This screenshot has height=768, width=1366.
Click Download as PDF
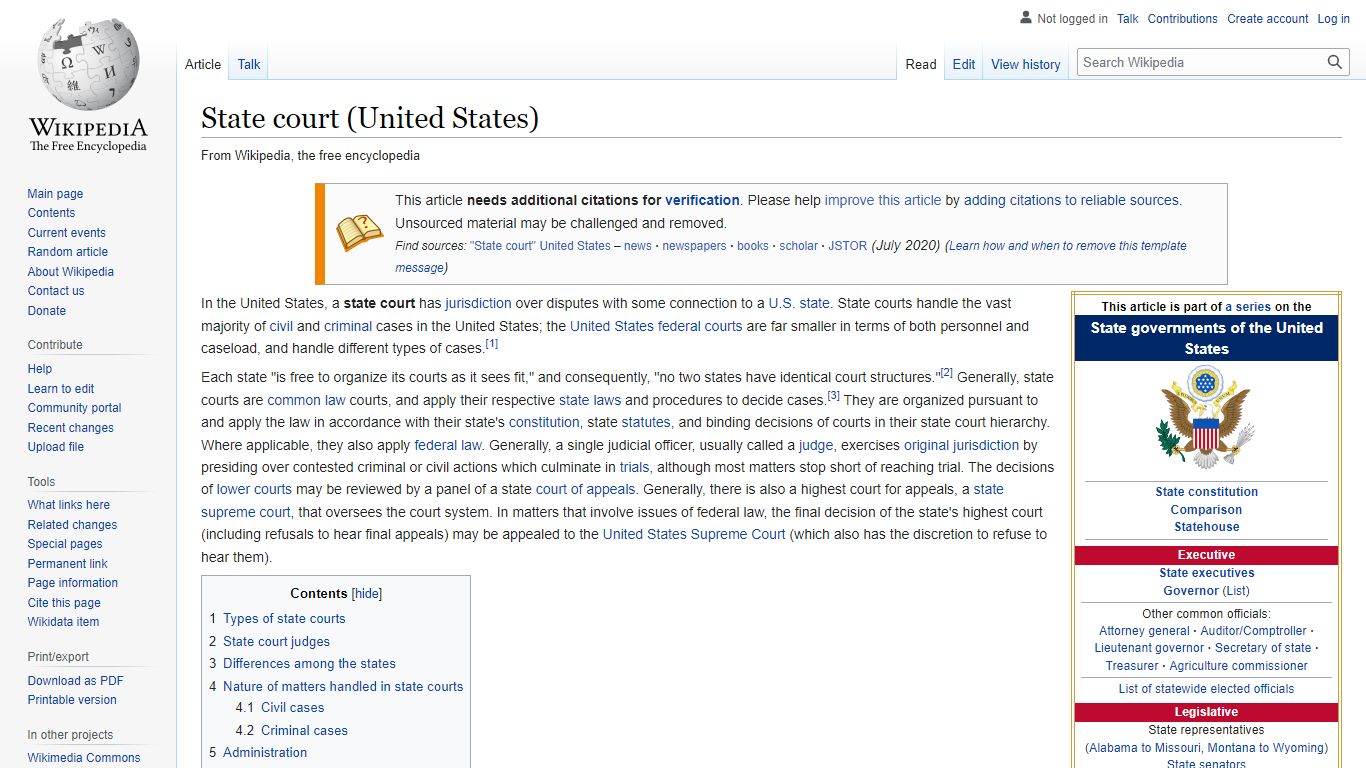(x=76, y=681)
